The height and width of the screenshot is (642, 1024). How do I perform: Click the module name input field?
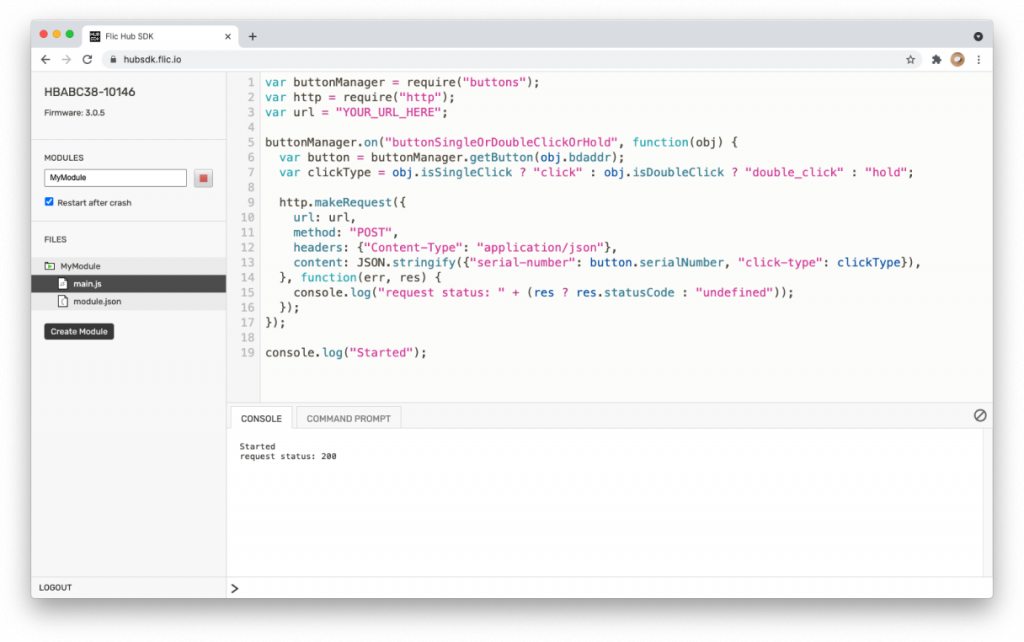pyautogui.click(x=115, y=178)
